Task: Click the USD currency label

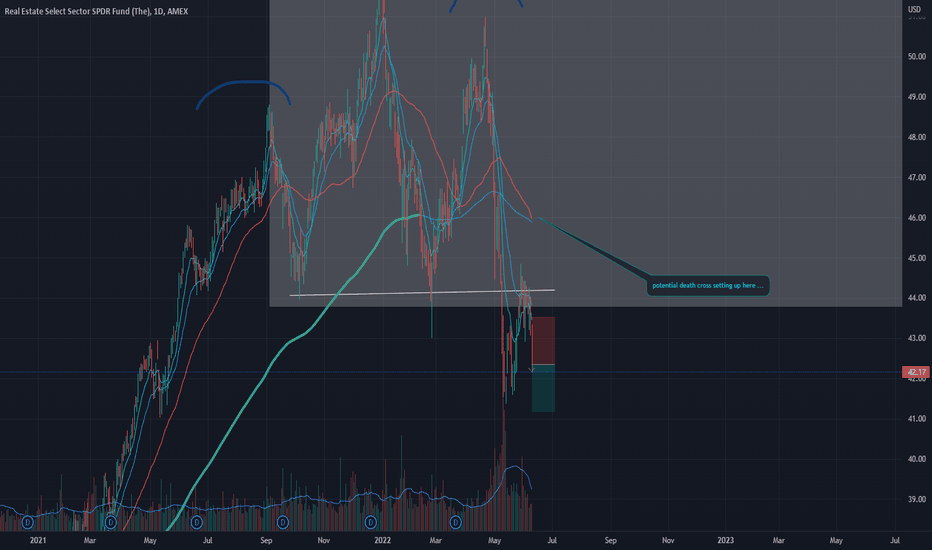Action: (x=914, y=10)
